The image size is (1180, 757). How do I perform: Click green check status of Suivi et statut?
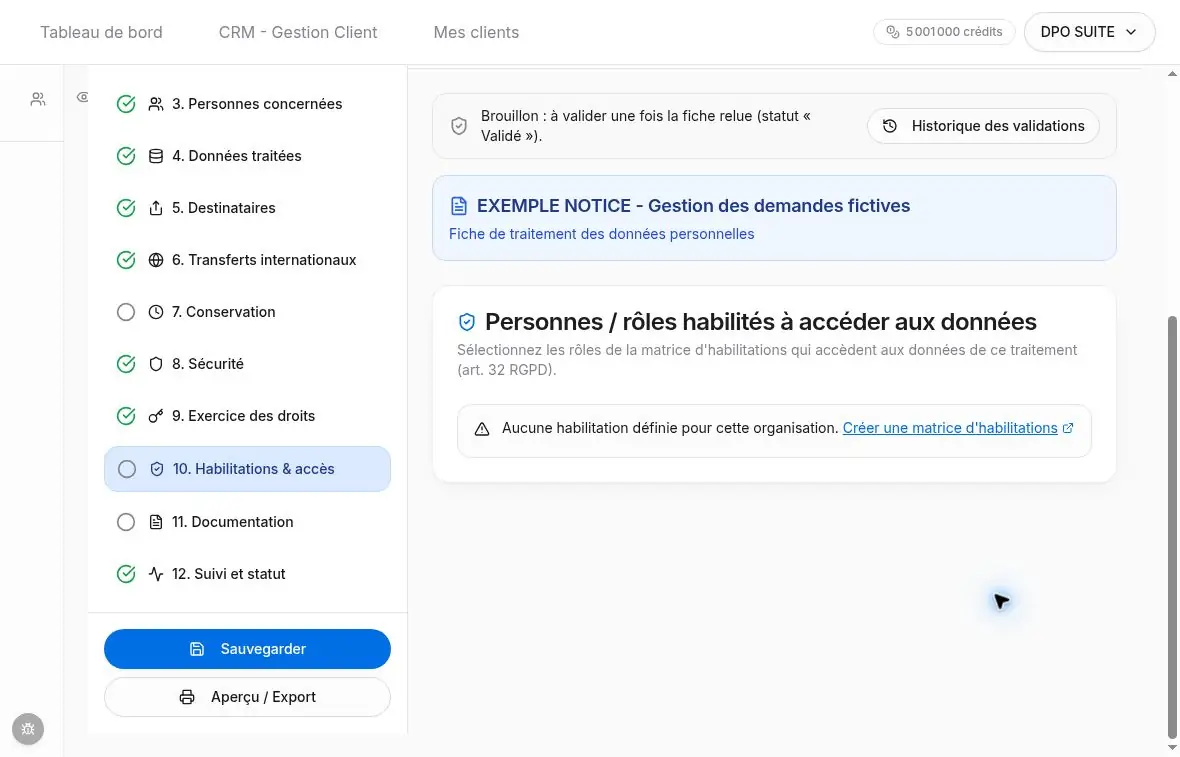coord(126,573)
